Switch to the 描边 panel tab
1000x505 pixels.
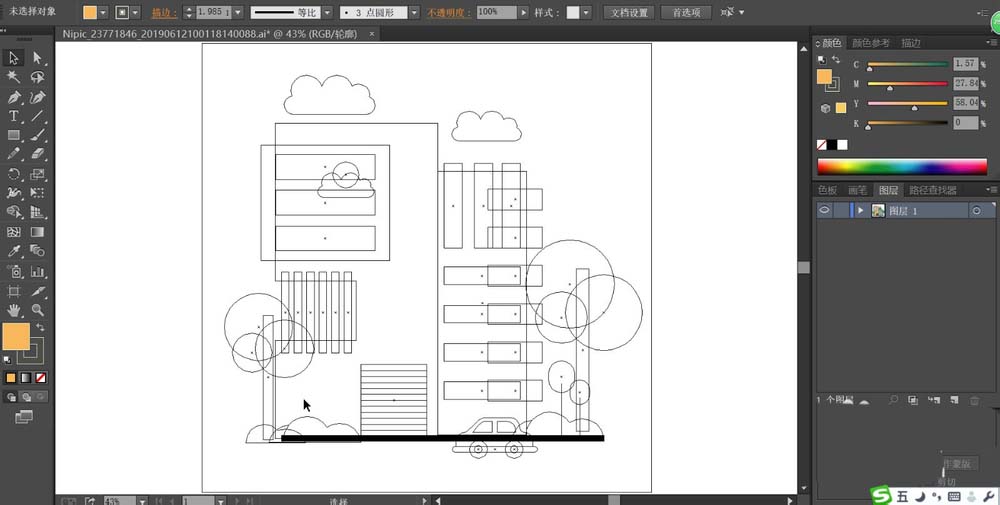point(911,43)
